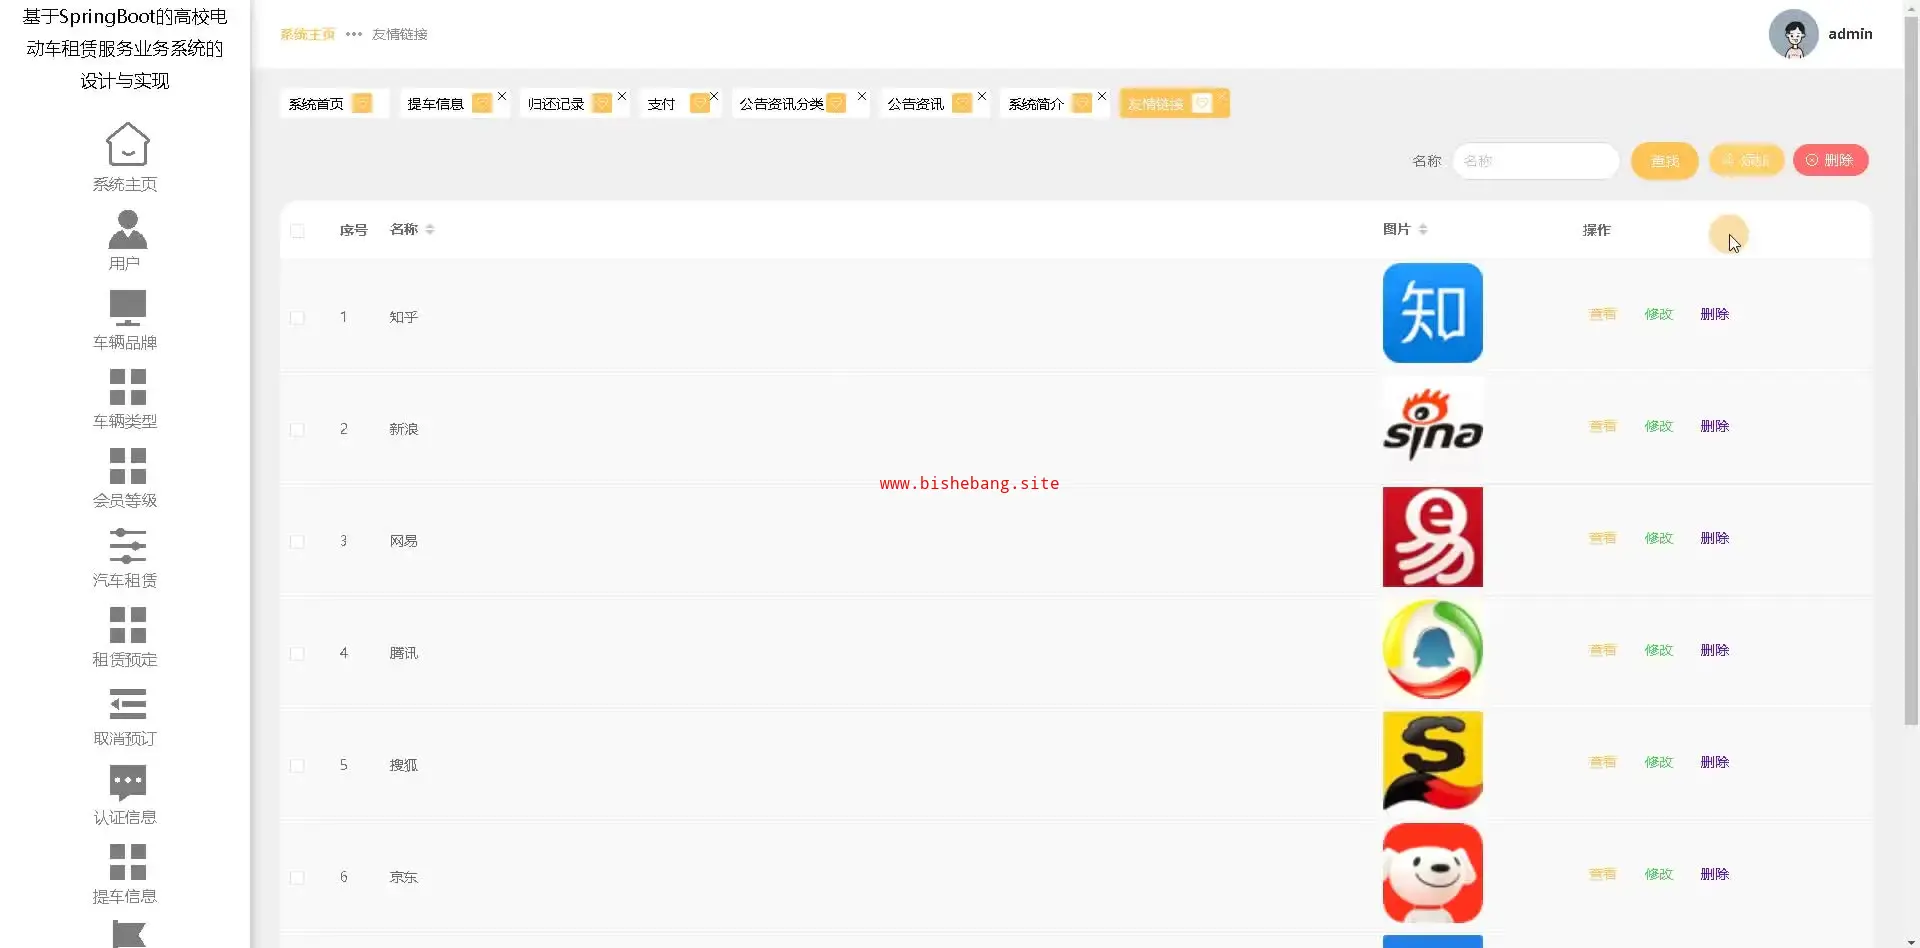Image resolution: width=1920 pixels, height=948 pixels.
Task: Open the 京东 dog logo image
Action: (x=1432, y=873)
